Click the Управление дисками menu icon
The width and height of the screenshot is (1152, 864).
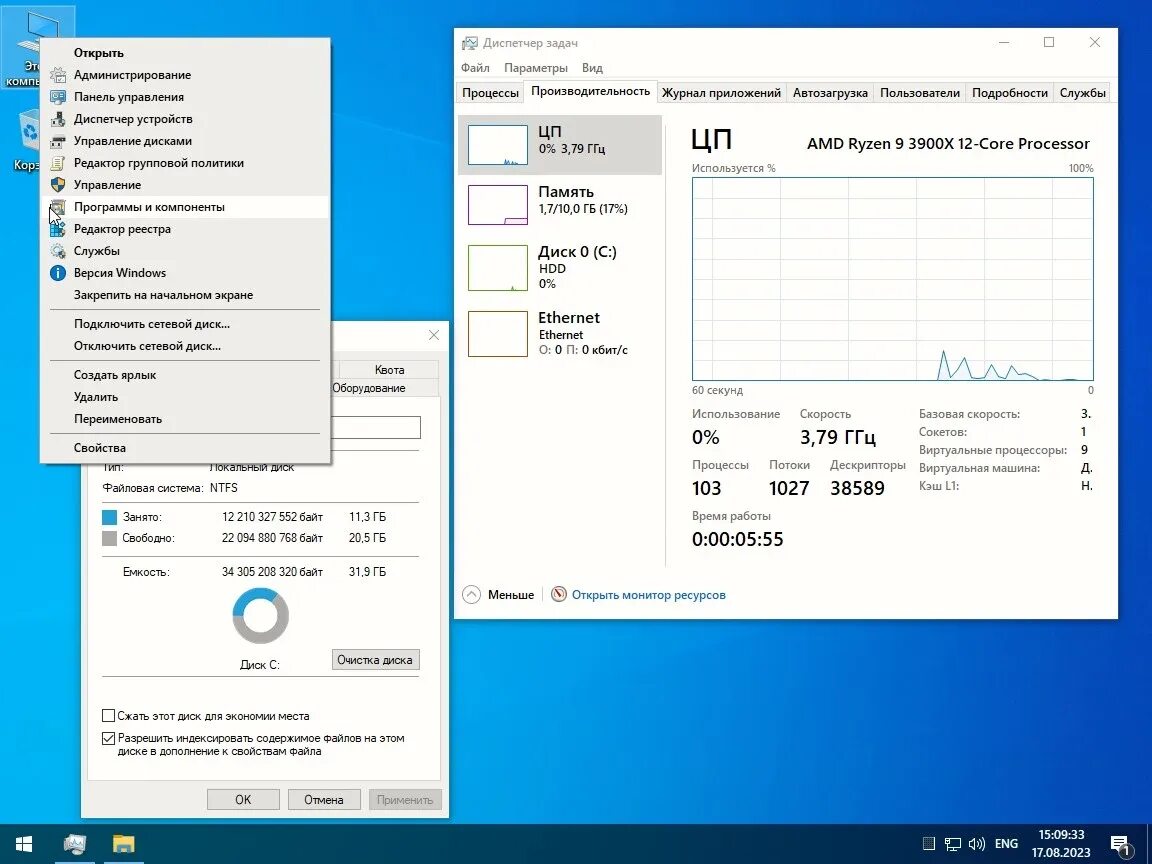(x=57, y=141)
